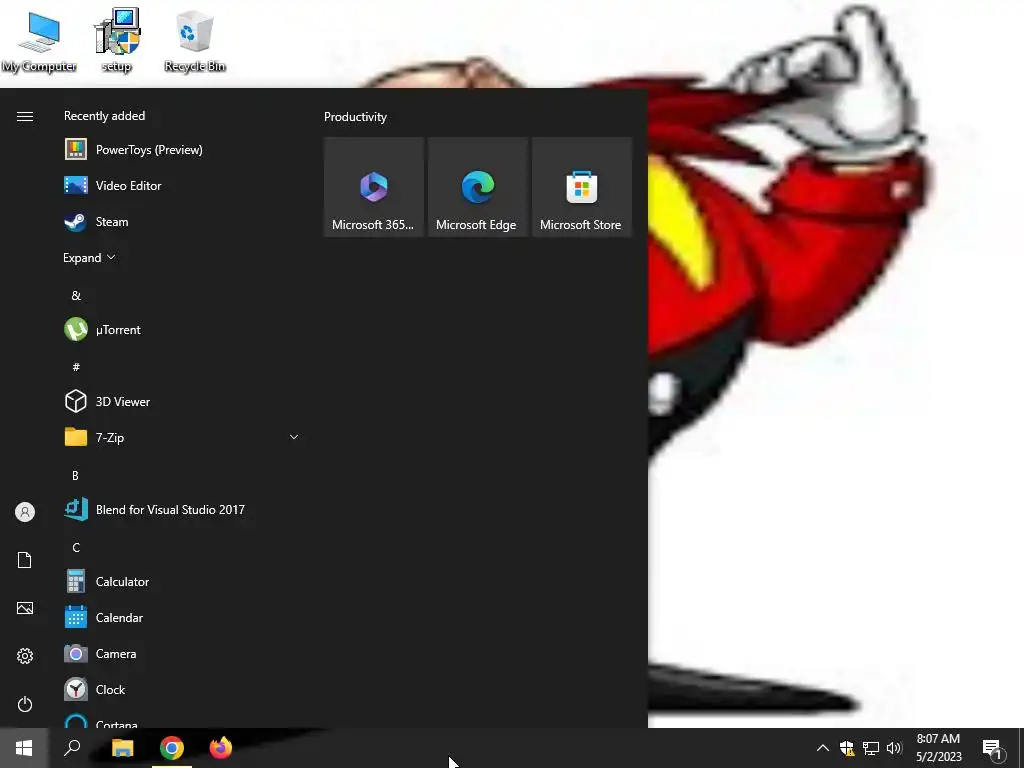Viewport: 1024px width, 768px height.
Task: Select the setup desktop icon
Action: click(x=117, y=40)
